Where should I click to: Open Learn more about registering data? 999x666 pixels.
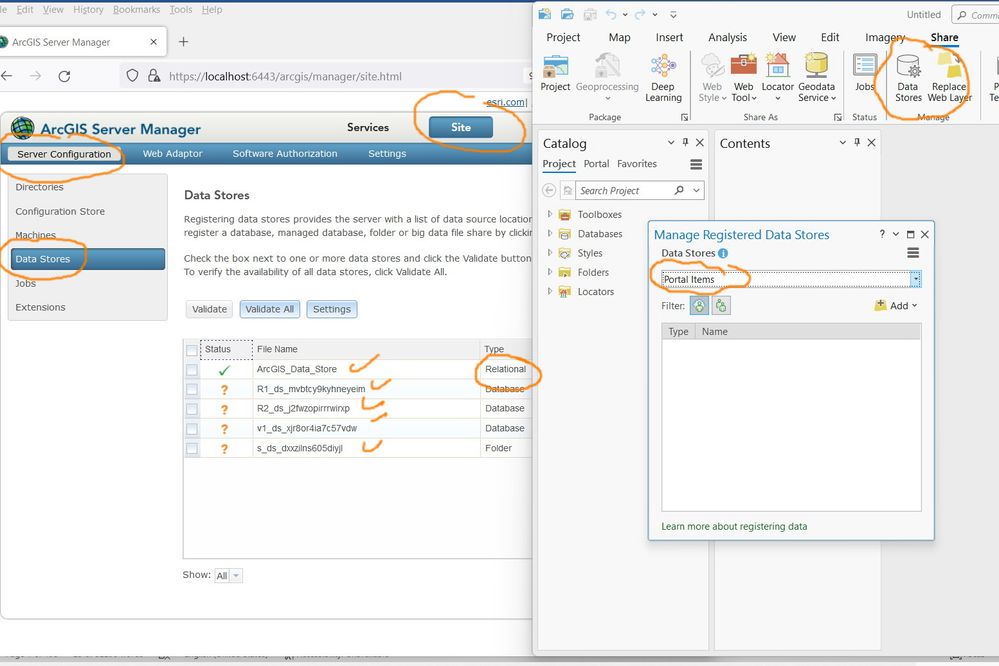pos(734,526)
